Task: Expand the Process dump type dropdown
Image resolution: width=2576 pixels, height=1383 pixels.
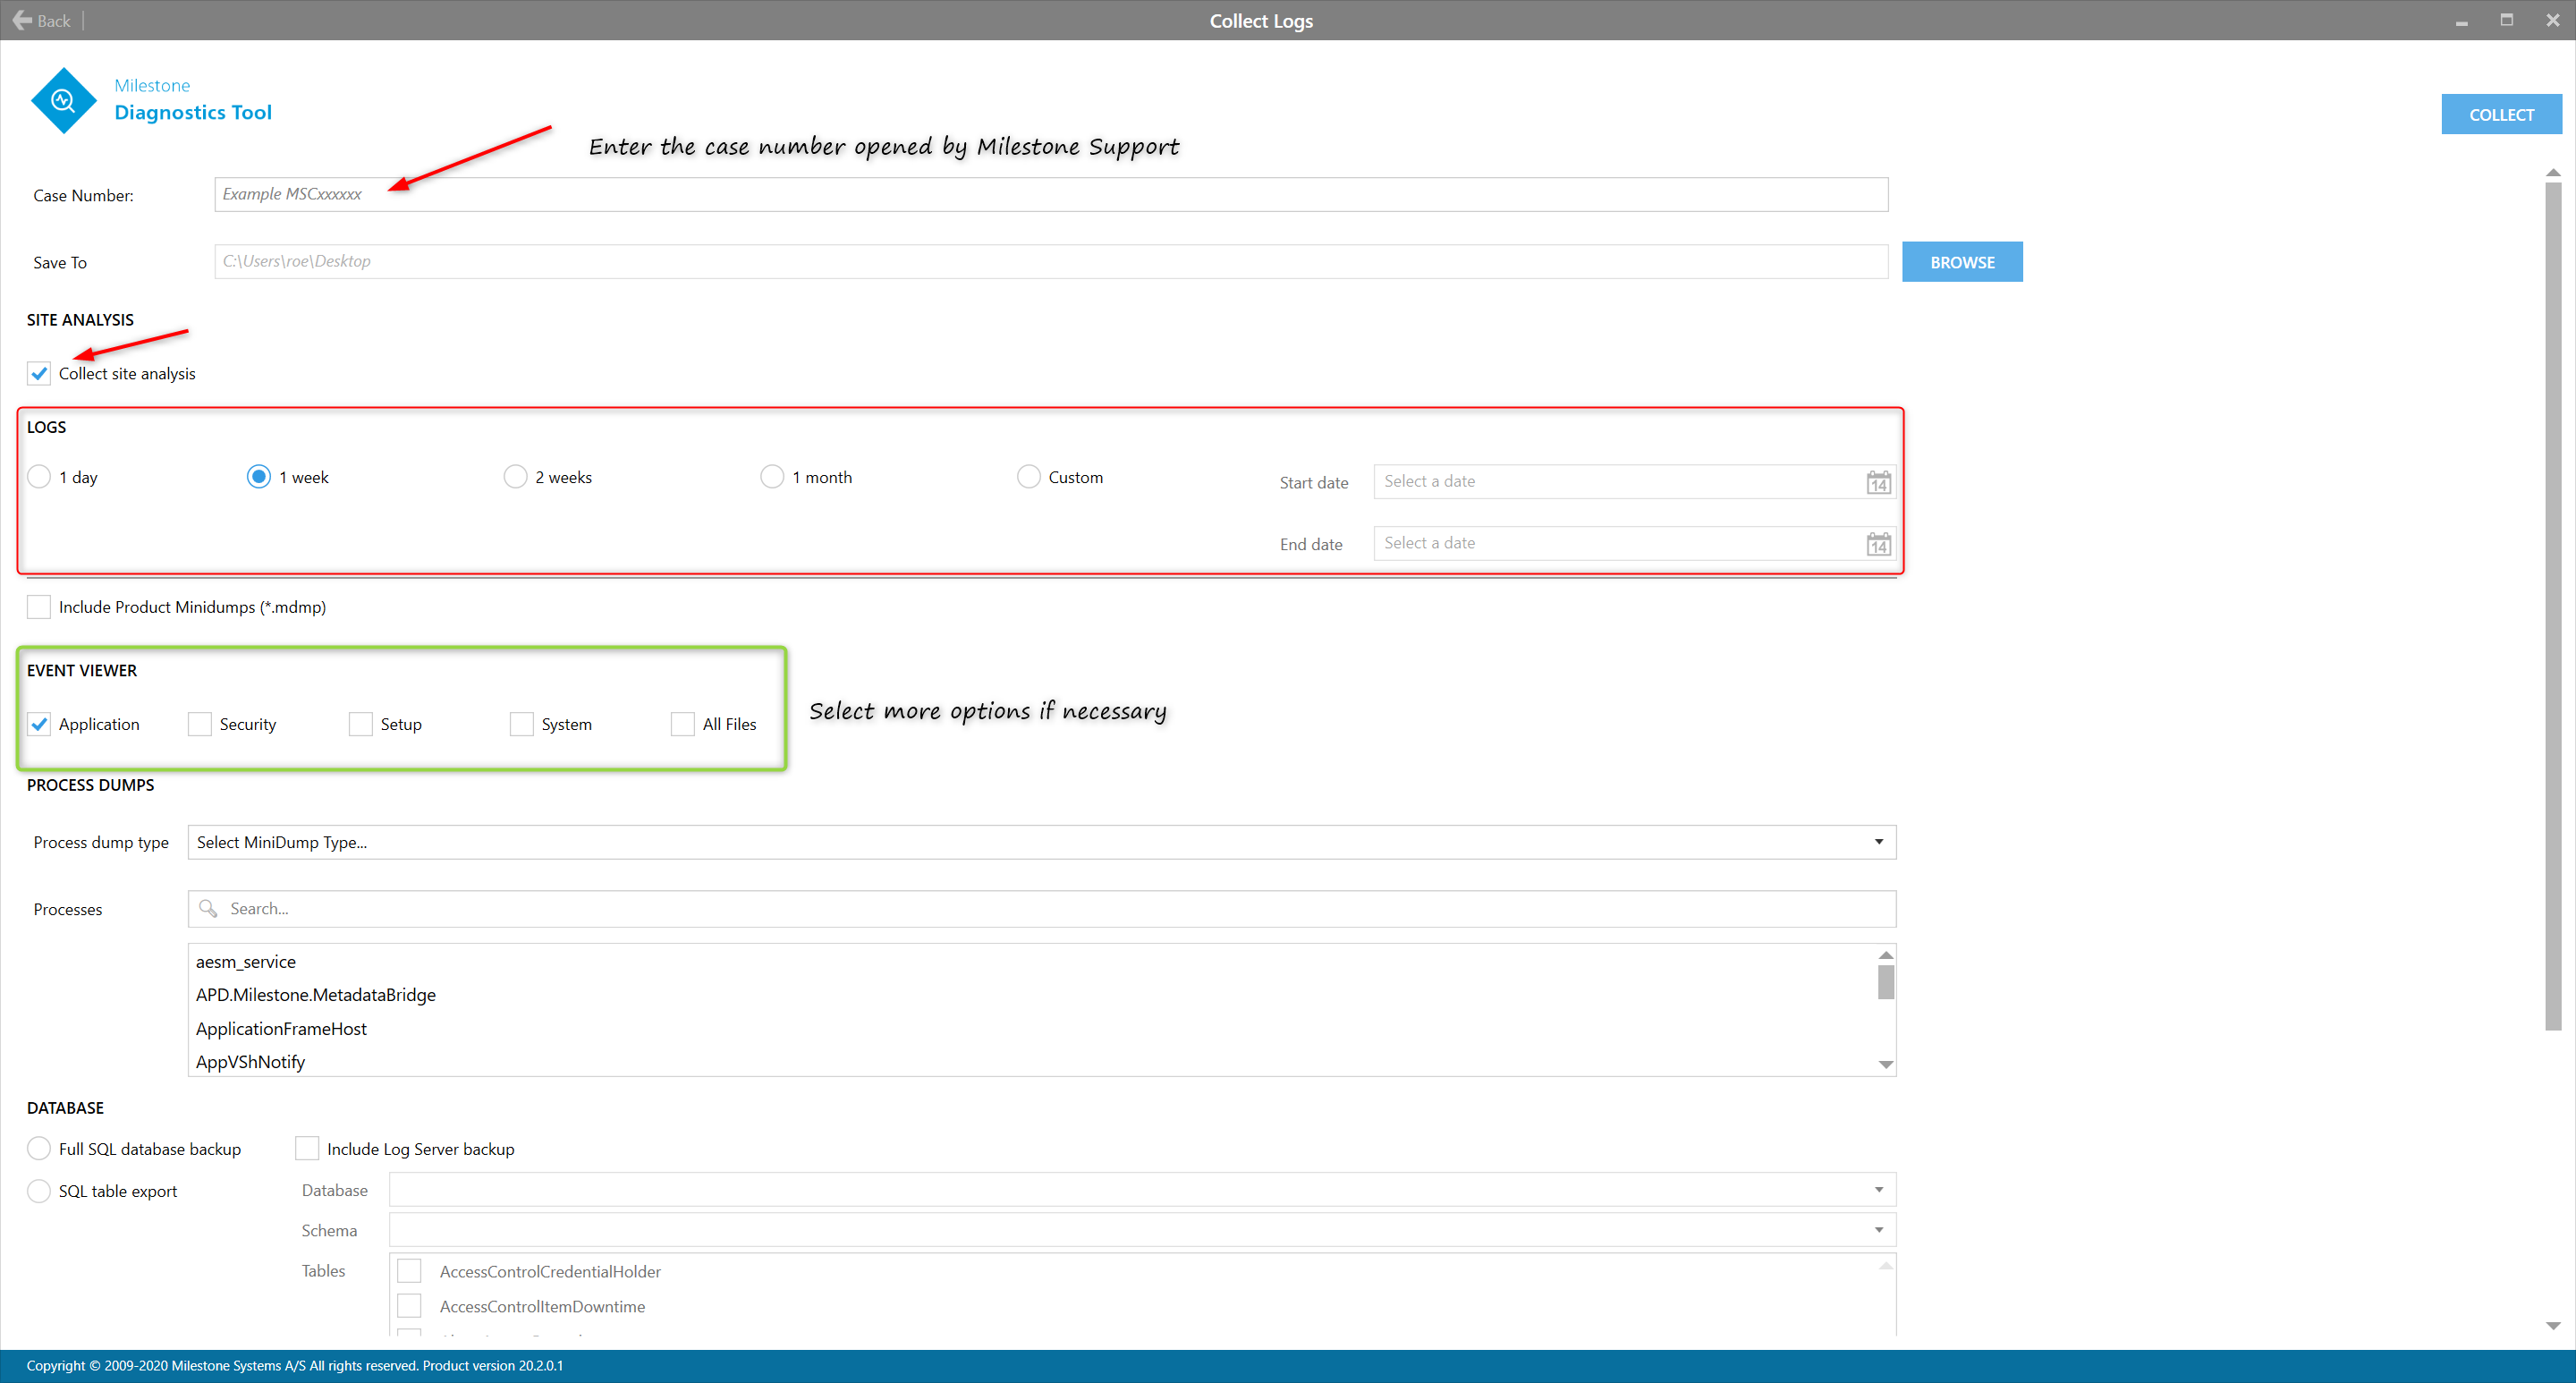Action: coord(1878,842)
